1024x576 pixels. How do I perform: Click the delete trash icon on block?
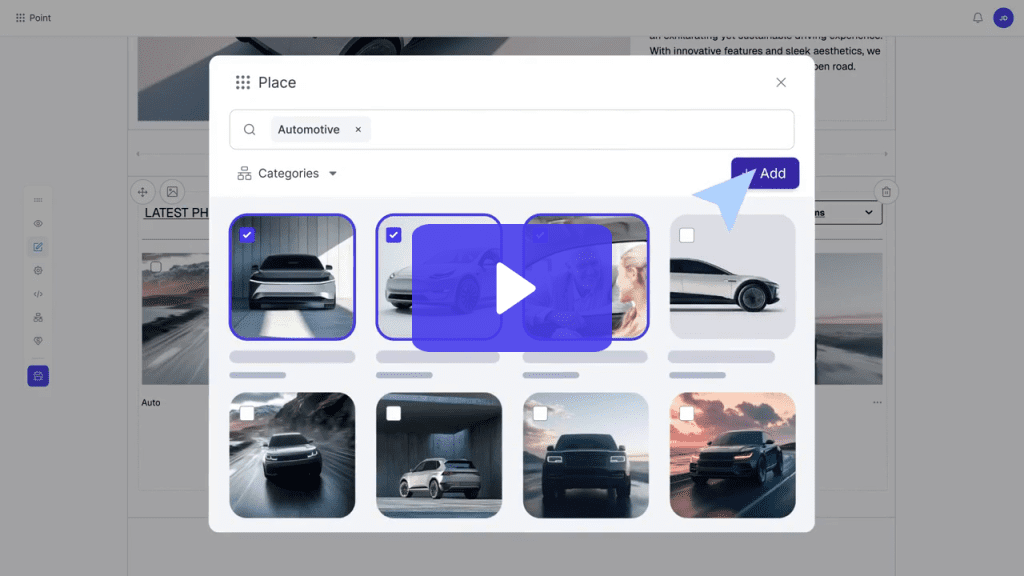click(x=886, y=191)
